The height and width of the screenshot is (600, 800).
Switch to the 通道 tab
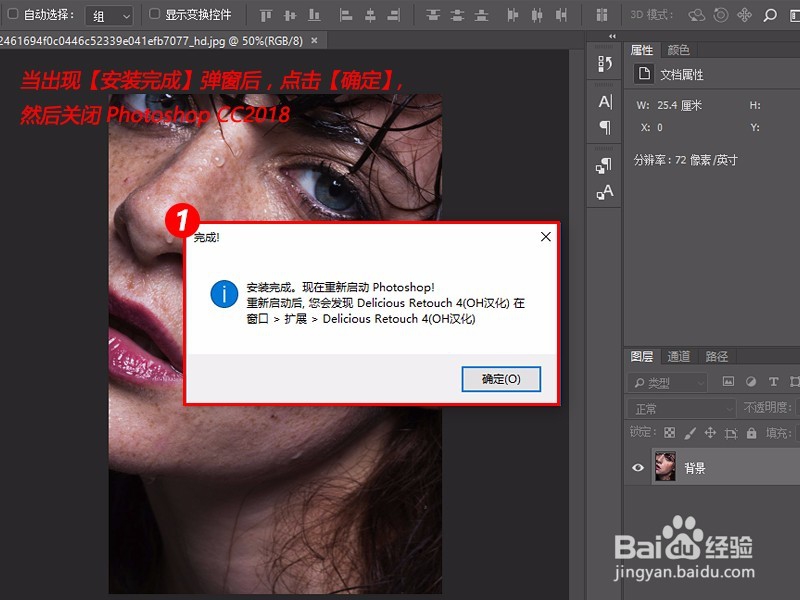(679, 356)
